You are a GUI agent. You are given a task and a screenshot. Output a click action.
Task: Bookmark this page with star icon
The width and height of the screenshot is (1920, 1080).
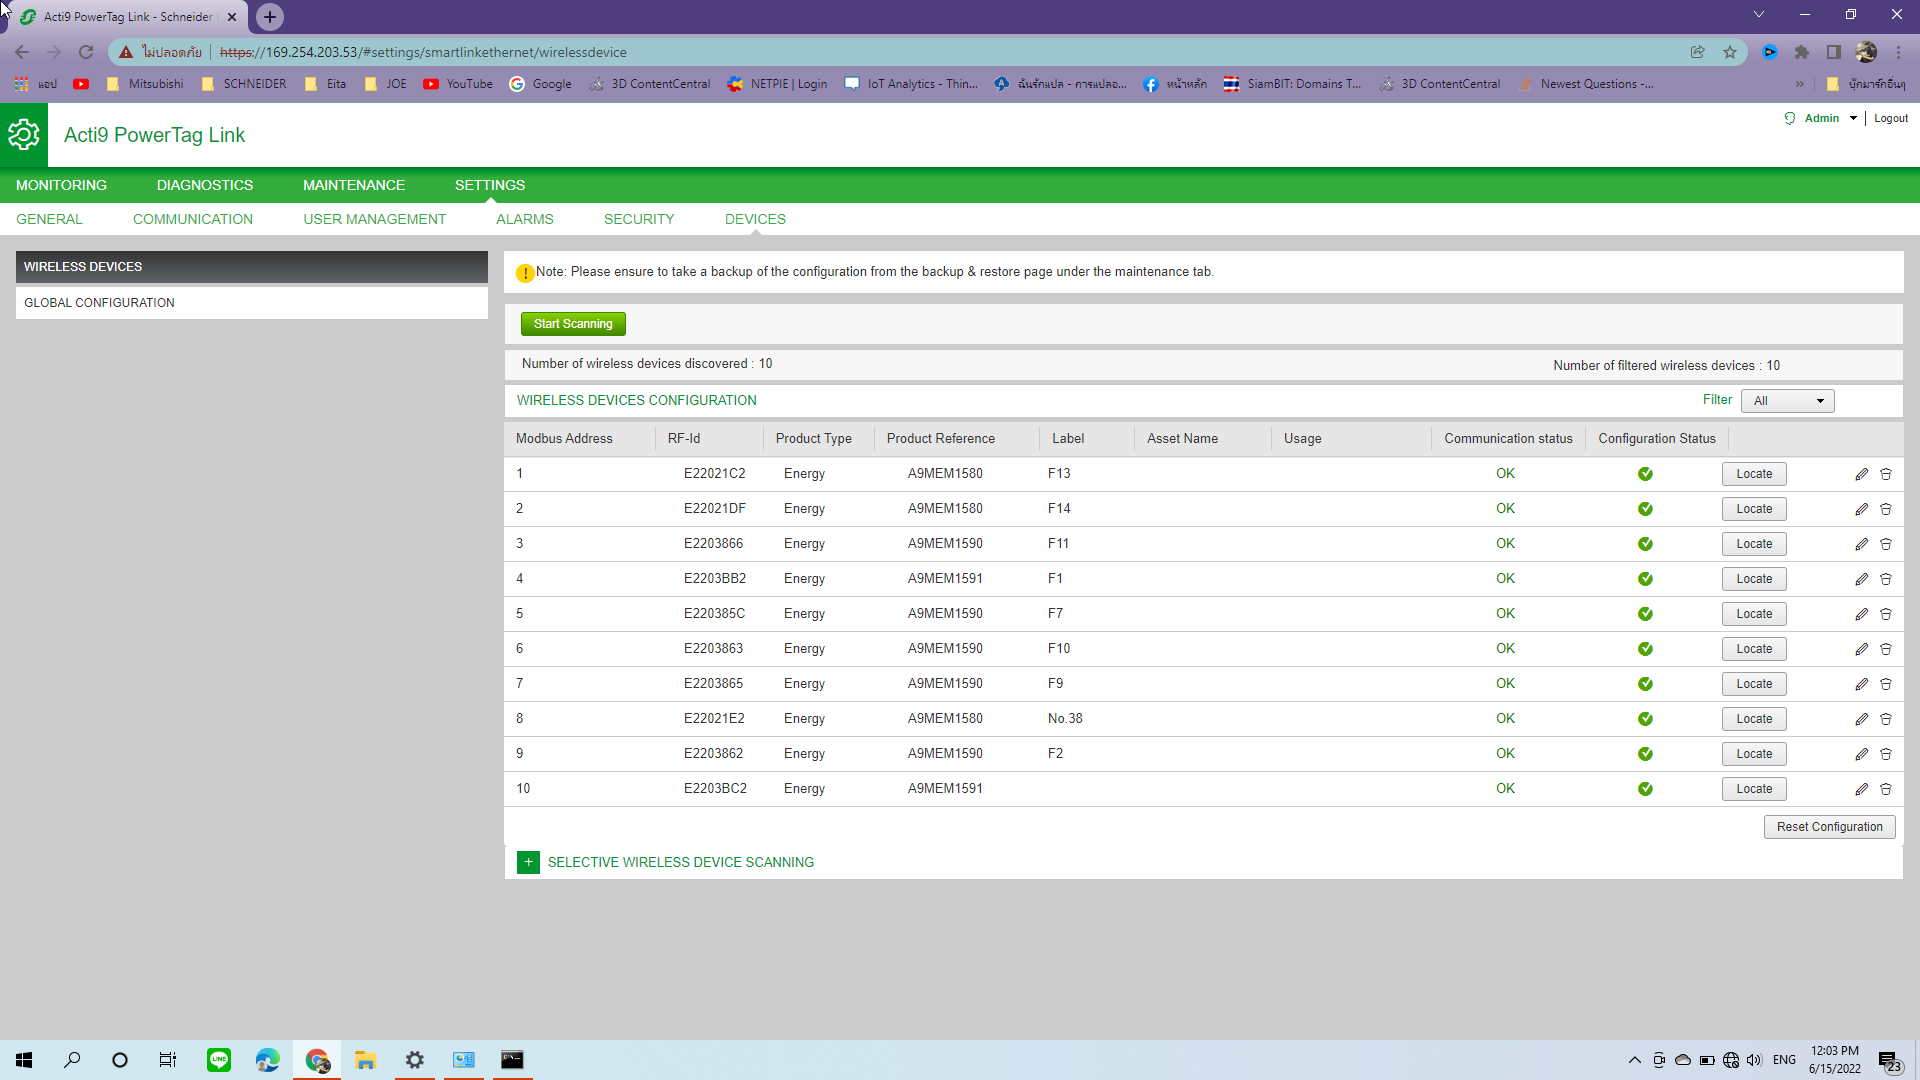[x=1730, y=52]
